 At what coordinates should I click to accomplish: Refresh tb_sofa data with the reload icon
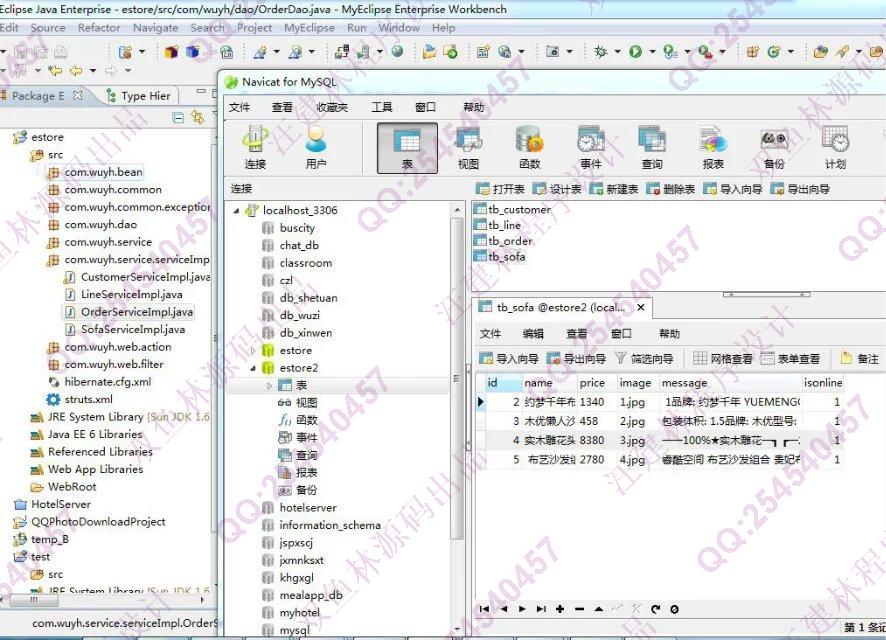pyautogui.click(x=655, y=609)
